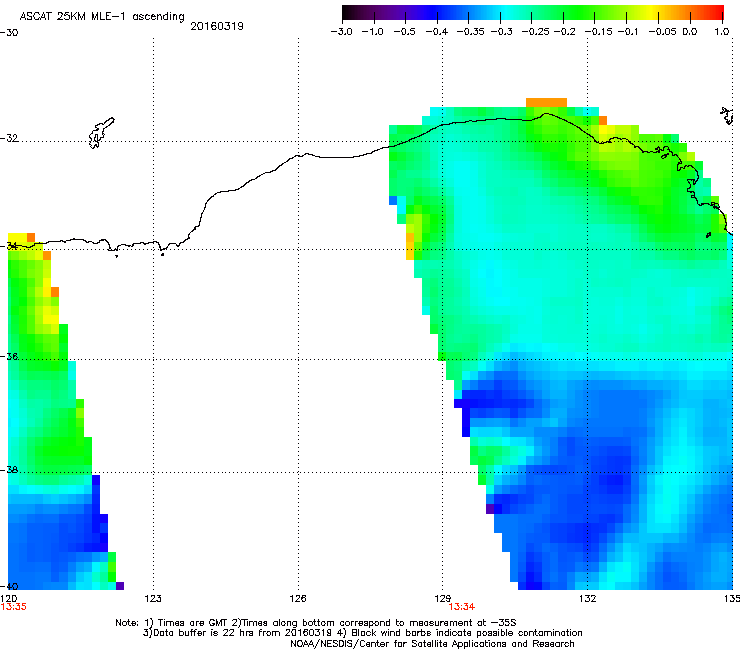Click the colorbar label -0.05
The height and width of the screenshot is (650, 740).
tap(662, 32)
